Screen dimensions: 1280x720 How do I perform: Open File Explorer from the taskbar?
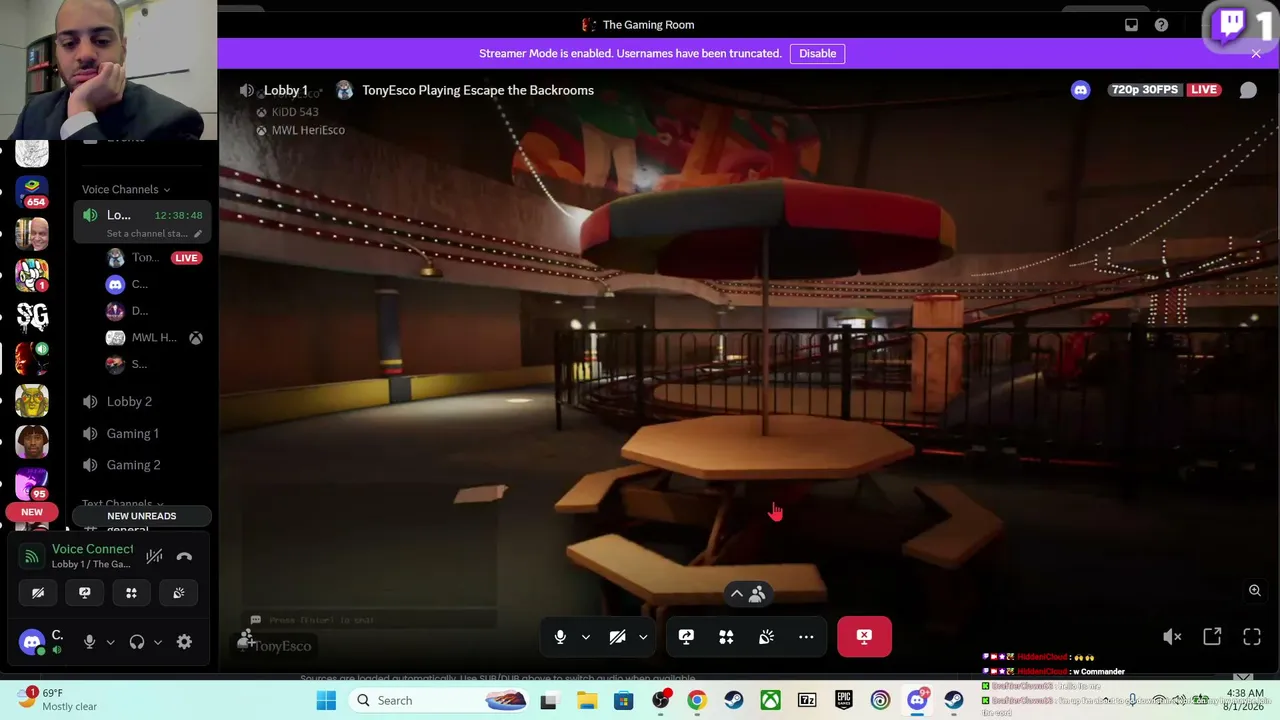pos(585,700)
